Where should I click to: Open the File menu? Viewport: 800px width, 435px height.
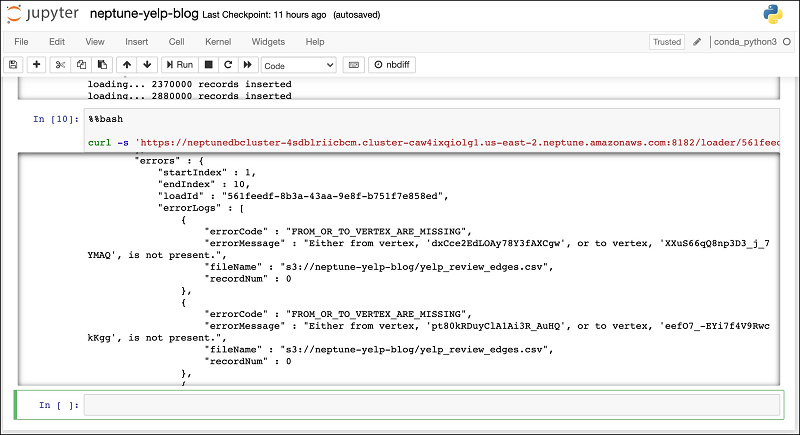click(x=21, y=42)
